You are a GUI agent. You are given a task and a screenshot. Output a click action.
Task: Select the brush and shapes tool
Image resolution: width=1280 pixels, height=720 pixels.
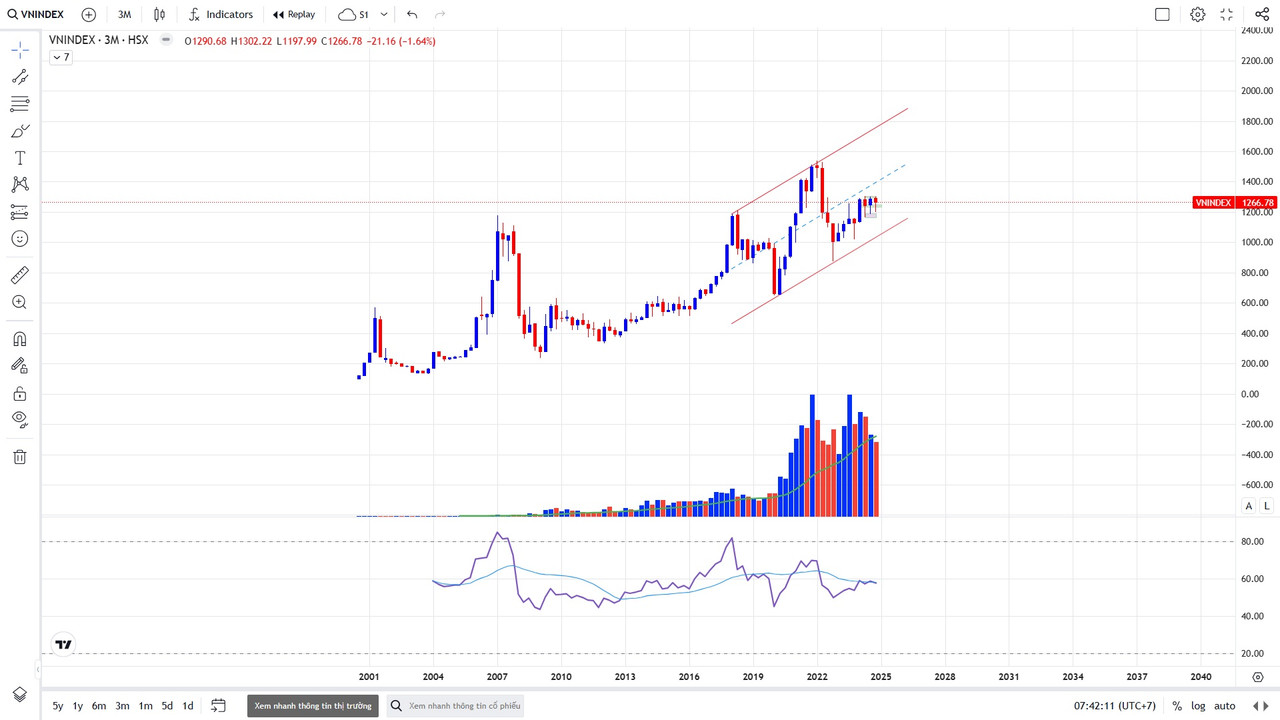20,131
